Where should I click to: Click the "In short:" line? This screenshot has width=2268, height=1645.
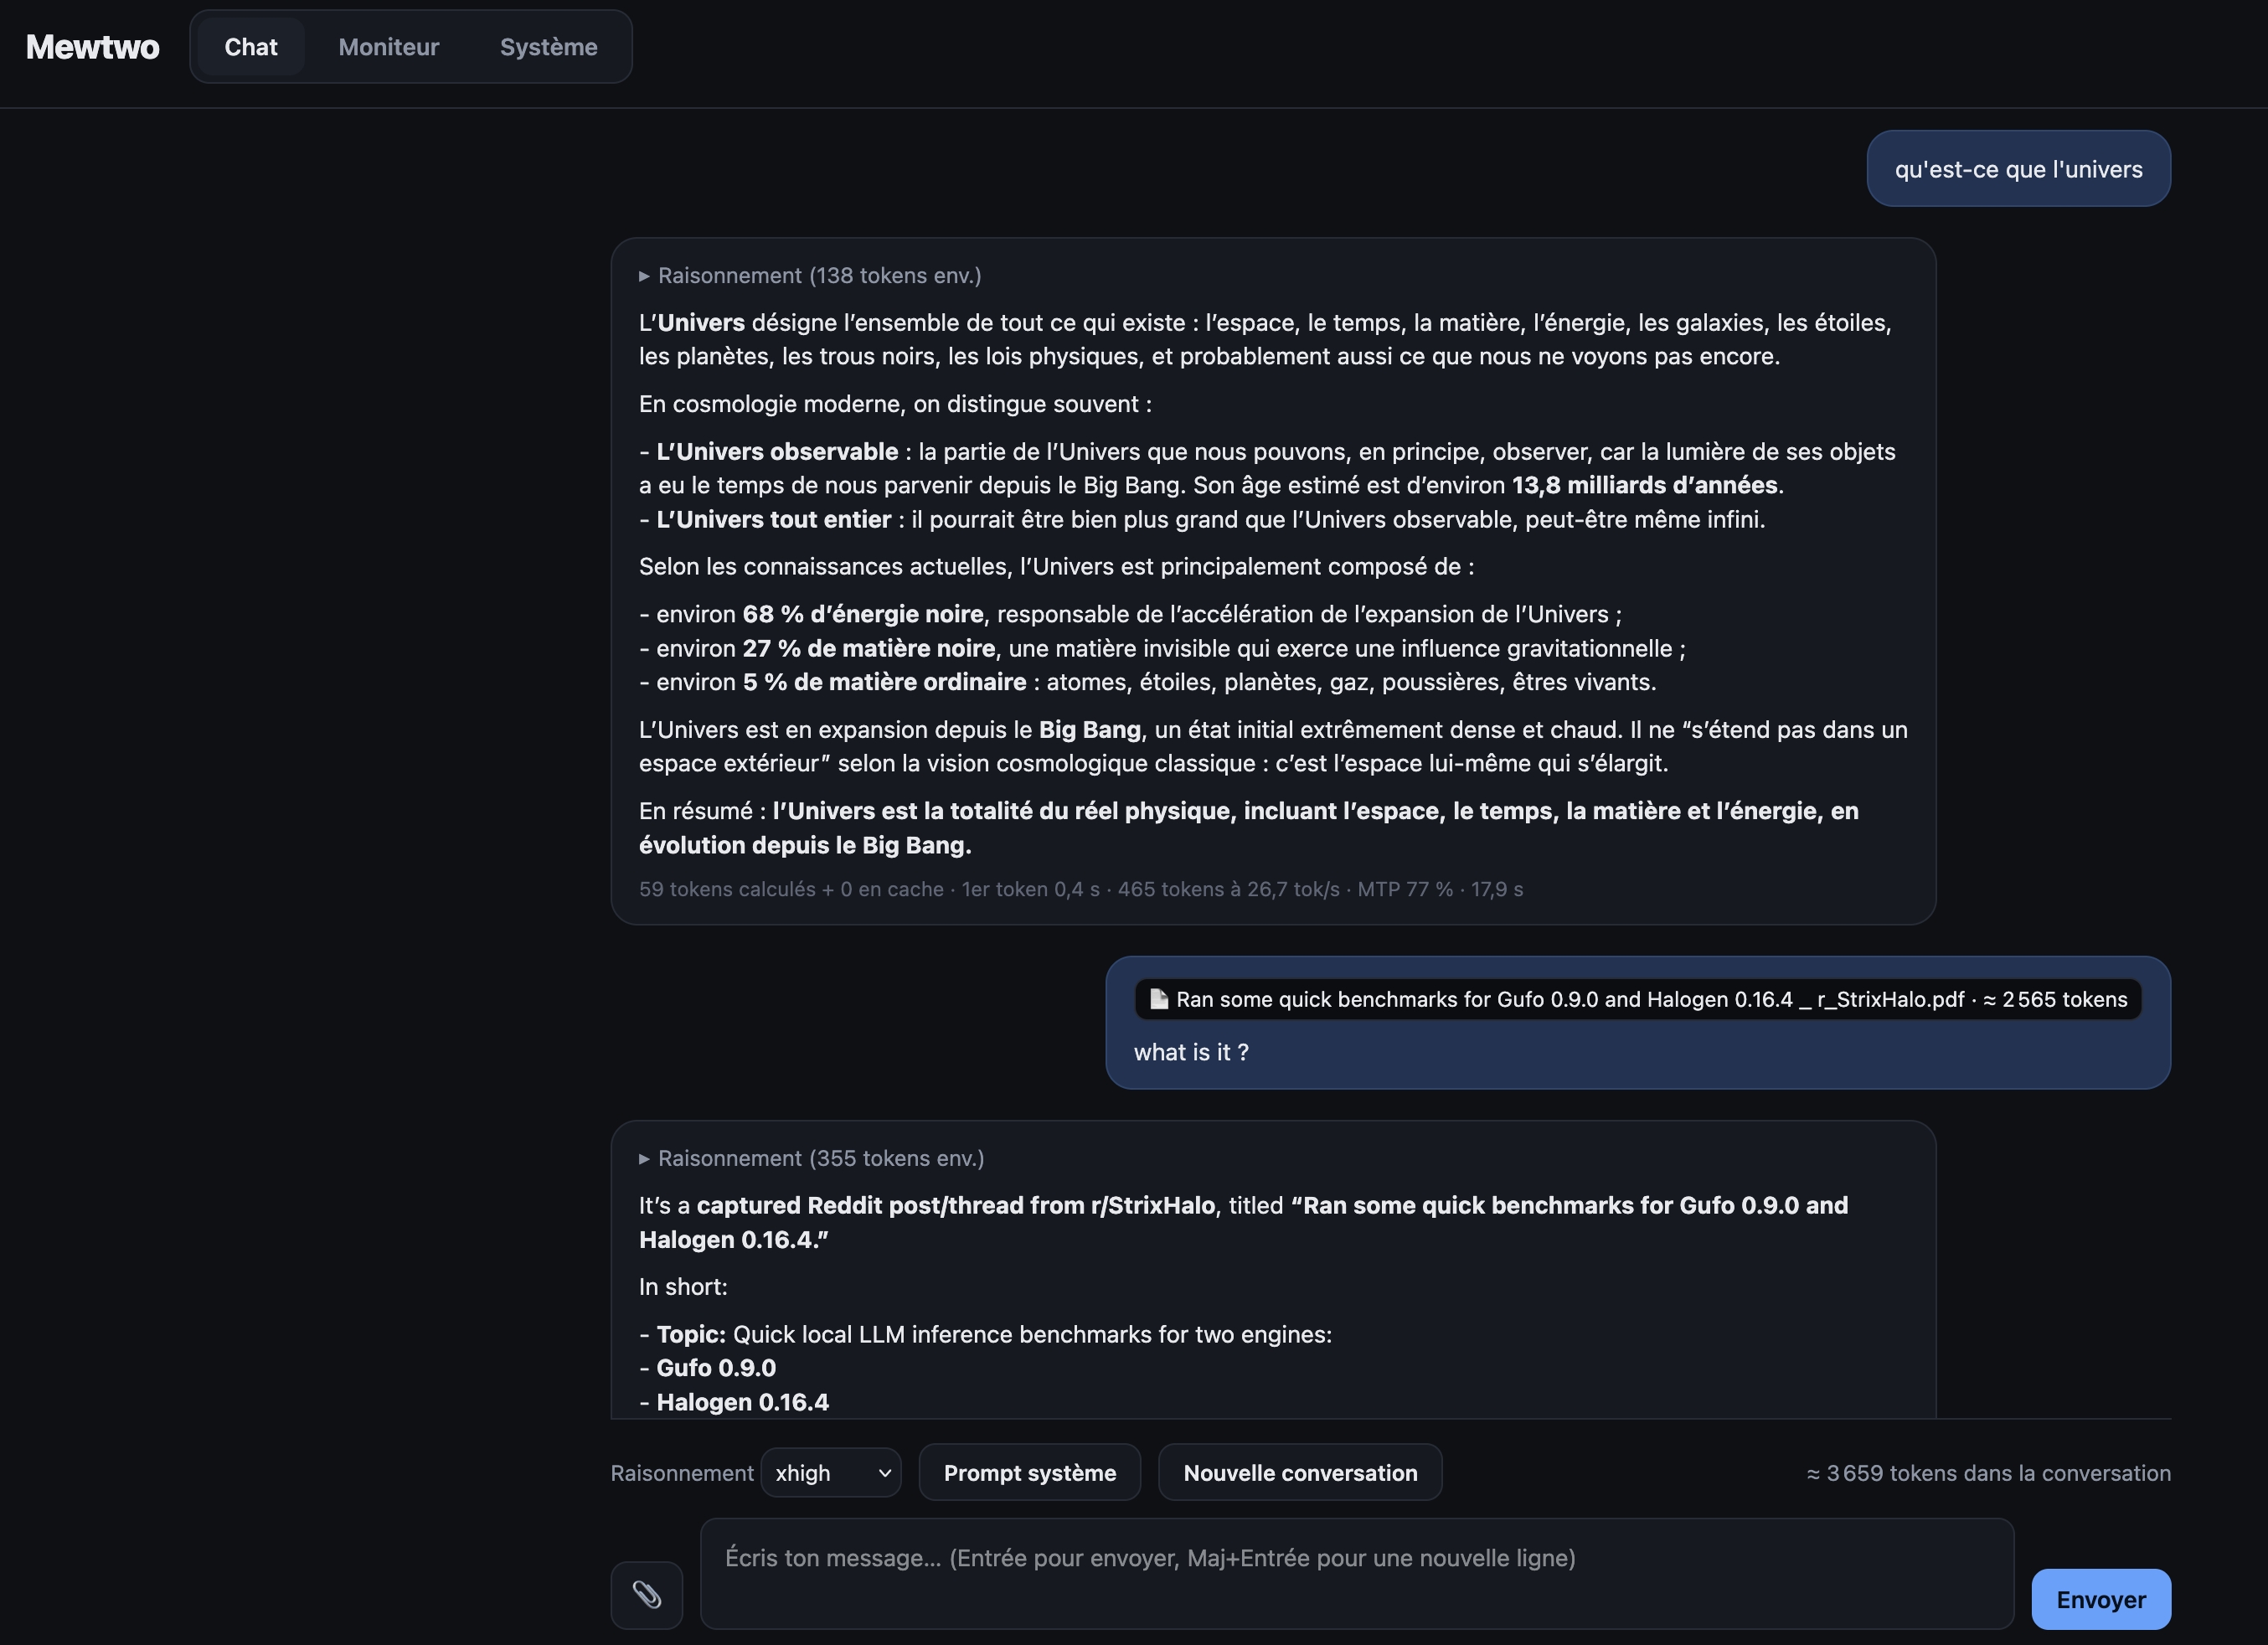click(683, 1287)
